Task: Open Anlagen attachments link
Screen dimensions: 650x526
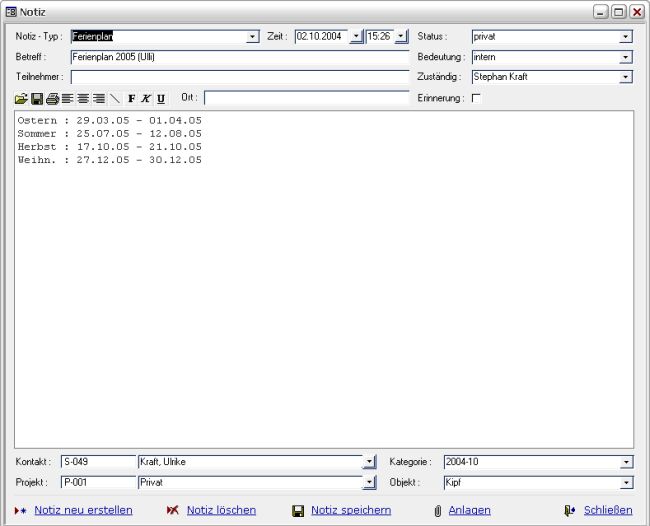Action: [x=469, y=510]
